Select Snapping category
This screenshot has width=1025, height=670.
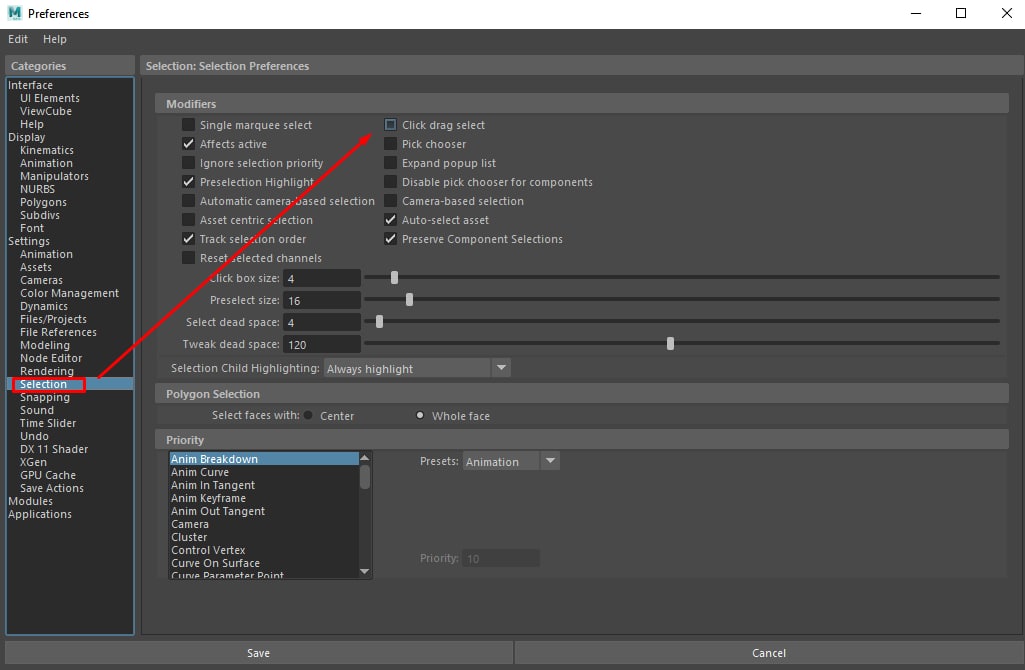pos(44,397)
